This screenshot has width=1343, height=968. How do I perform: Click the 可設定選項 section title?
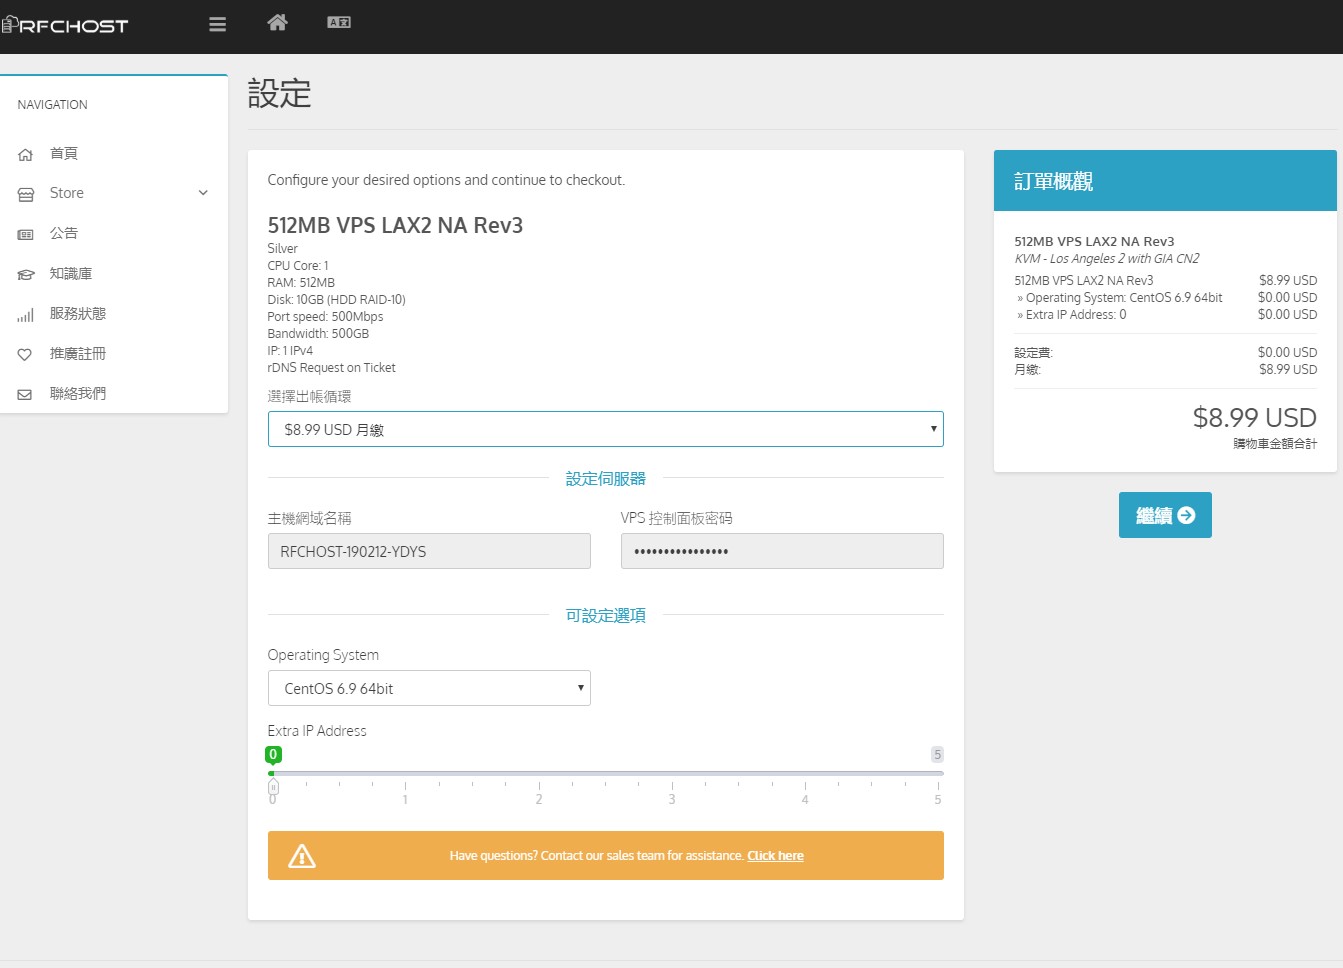pyautogui.click(x=606, y=616)
